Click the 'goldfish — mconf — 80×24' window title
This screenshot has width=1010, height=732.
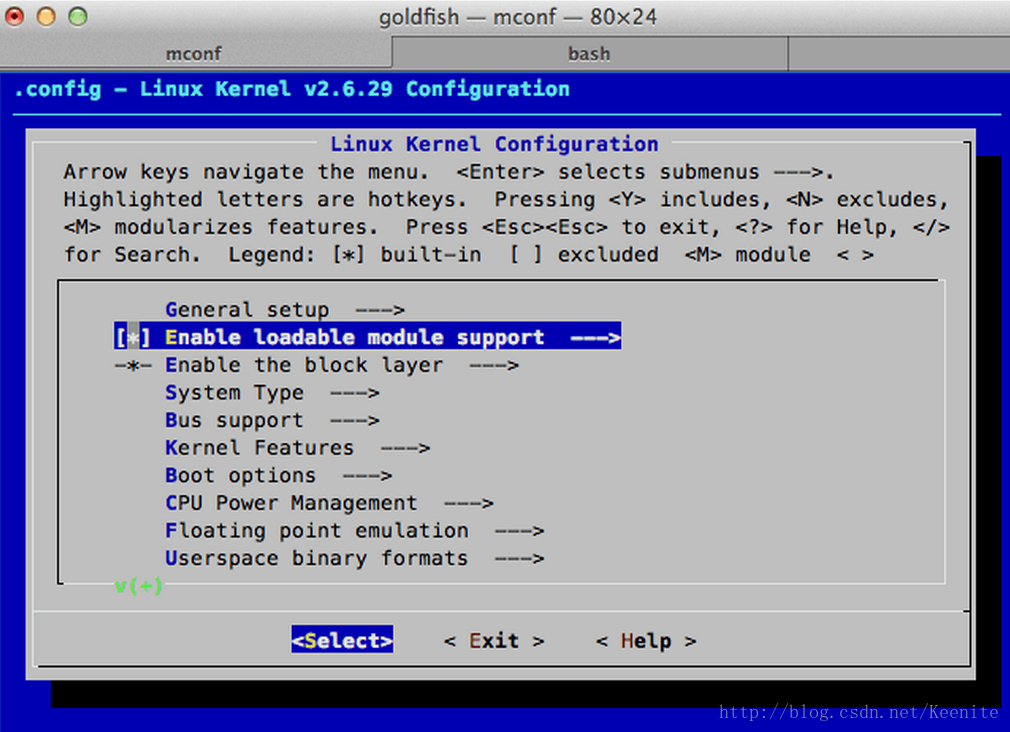517,17
